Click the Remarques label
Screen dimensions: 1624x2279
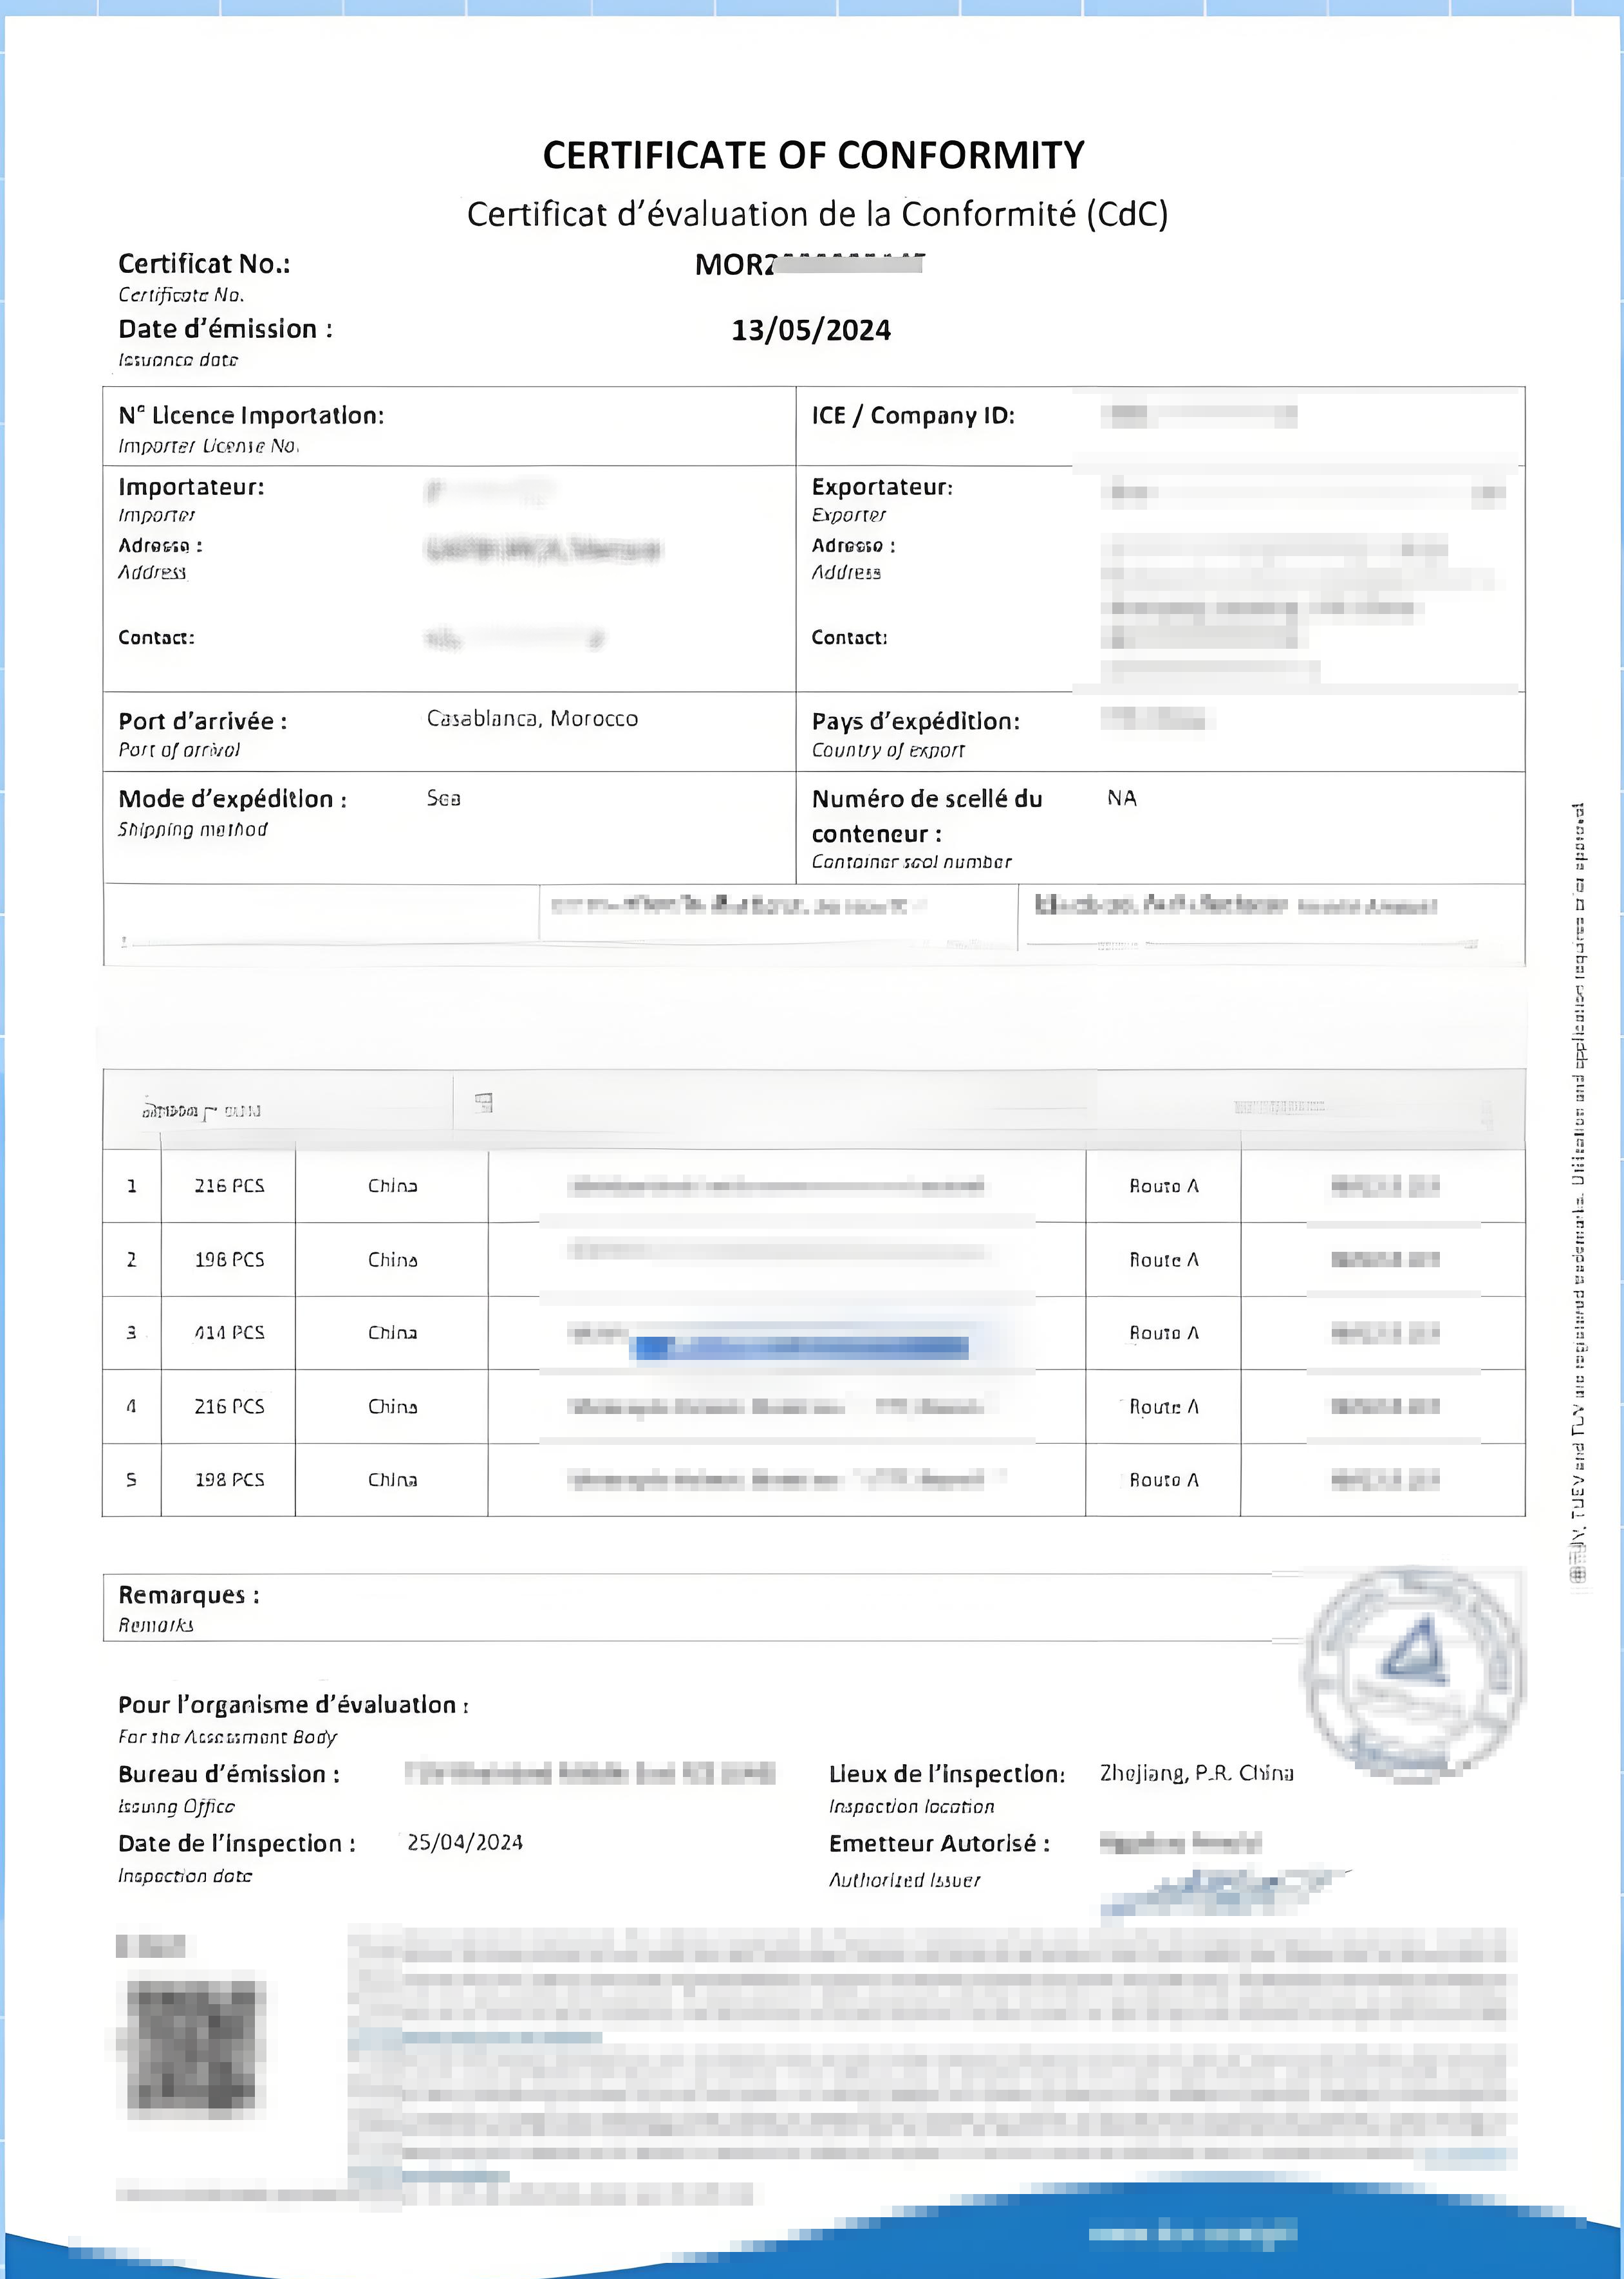(189, 1595)
